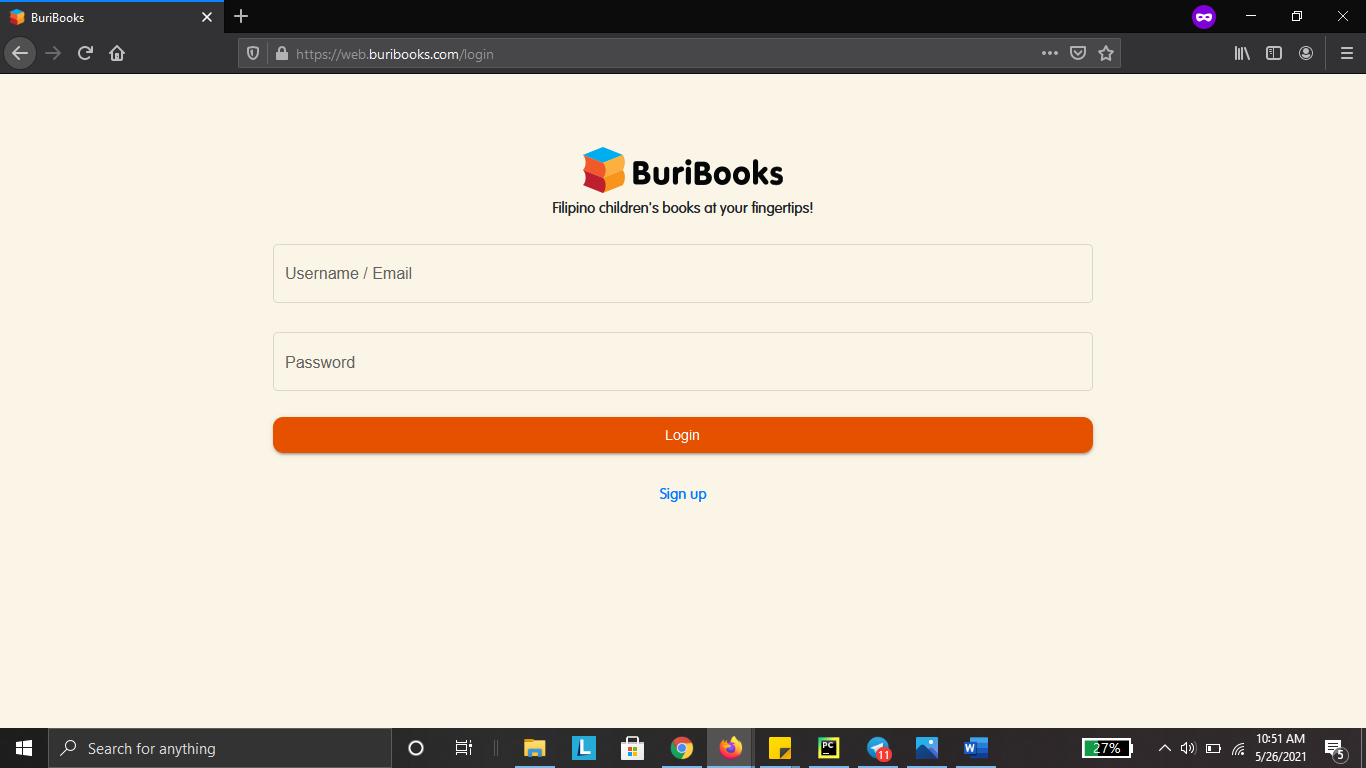Screen dimensions: 1366x768
Task: Open the Action Center notifications icon
Action: pos(1334,748)
